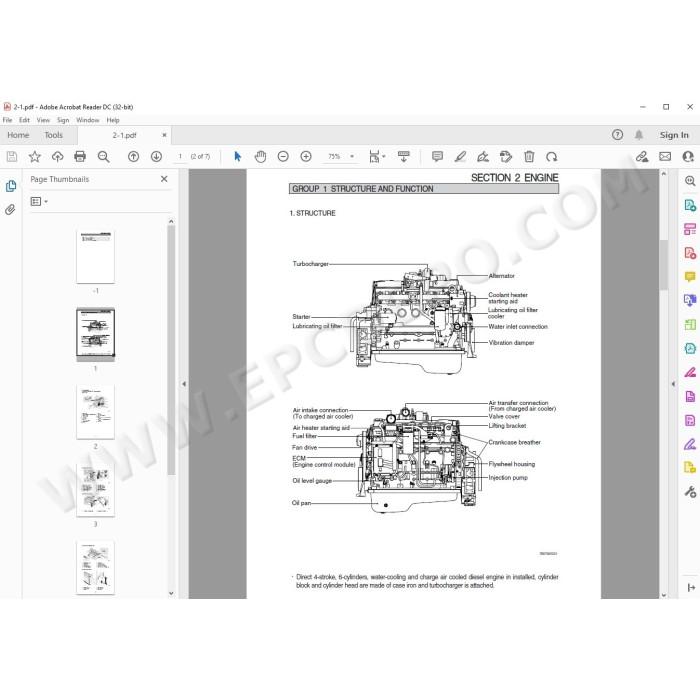
Task: Zoom out with the minus icon
Action: tap(283, 157)
